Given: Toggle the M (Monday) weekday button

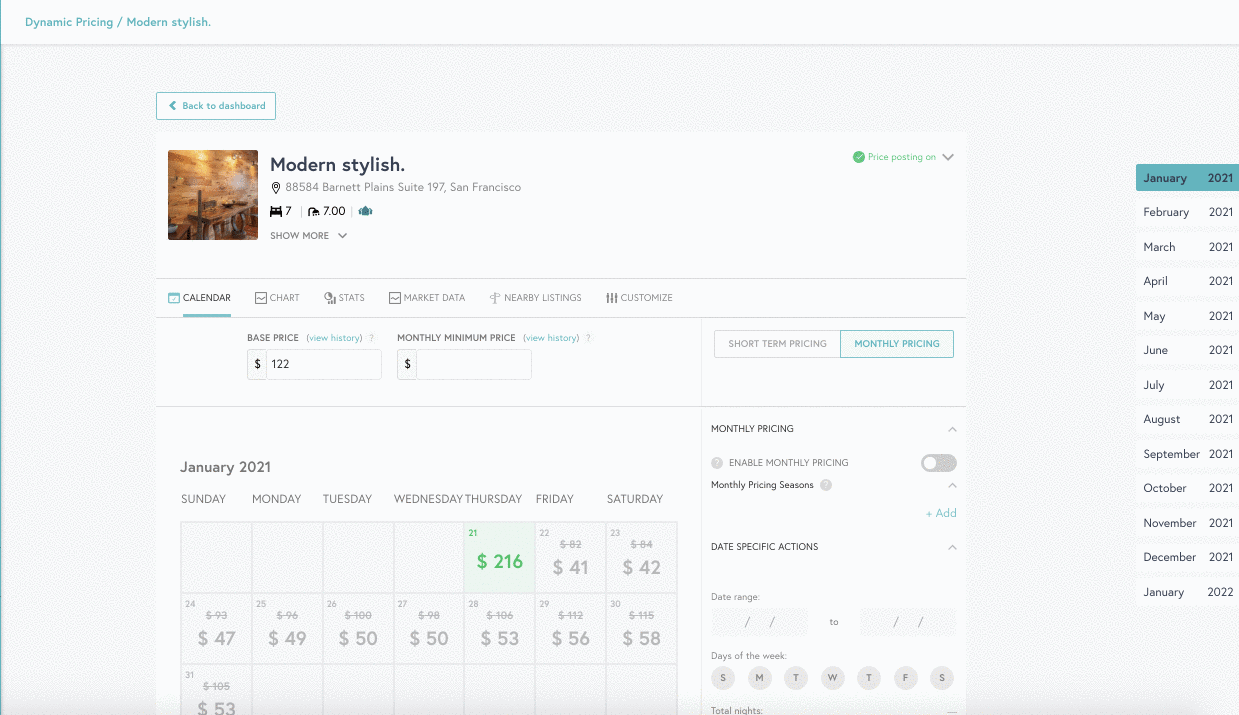Looking at the screenshot, I should tap(759, 678).
